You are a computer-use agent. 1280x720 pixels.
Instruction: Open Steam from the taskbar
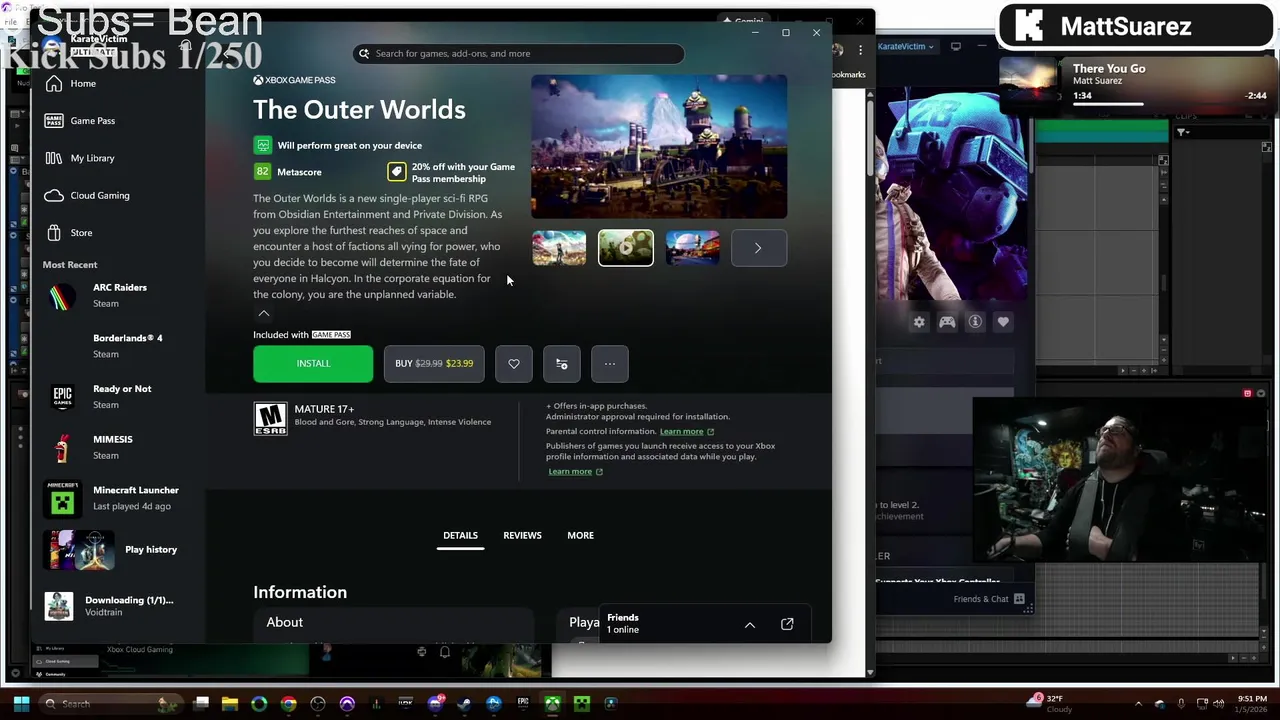pyautogui.click(x=464, y=704)
